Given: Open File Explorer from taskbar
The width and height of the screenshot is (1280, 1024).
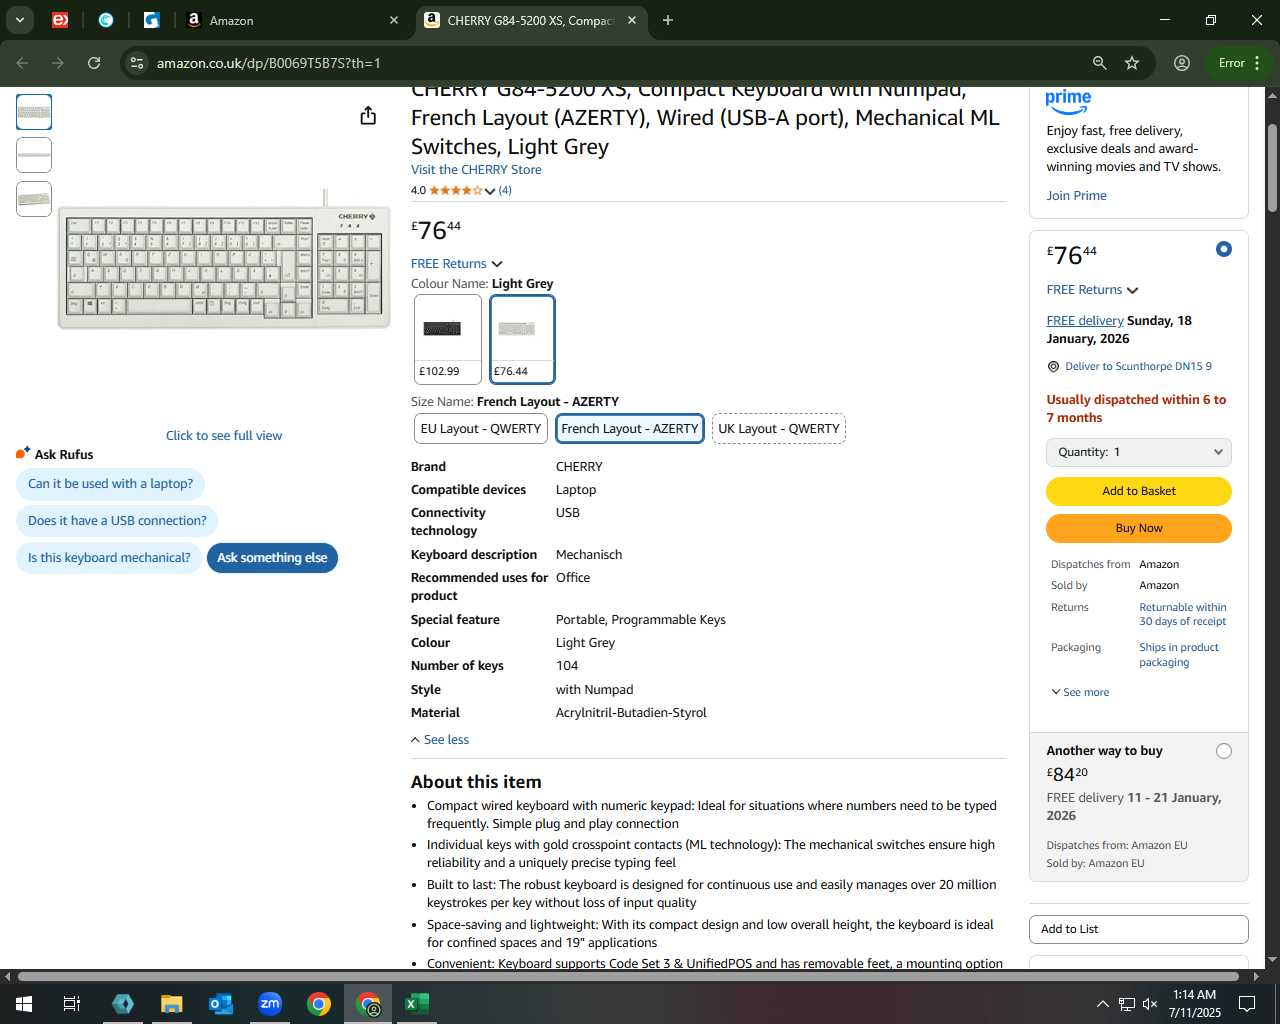Looking at the screenshot, I should click(x=171, y=1004).
